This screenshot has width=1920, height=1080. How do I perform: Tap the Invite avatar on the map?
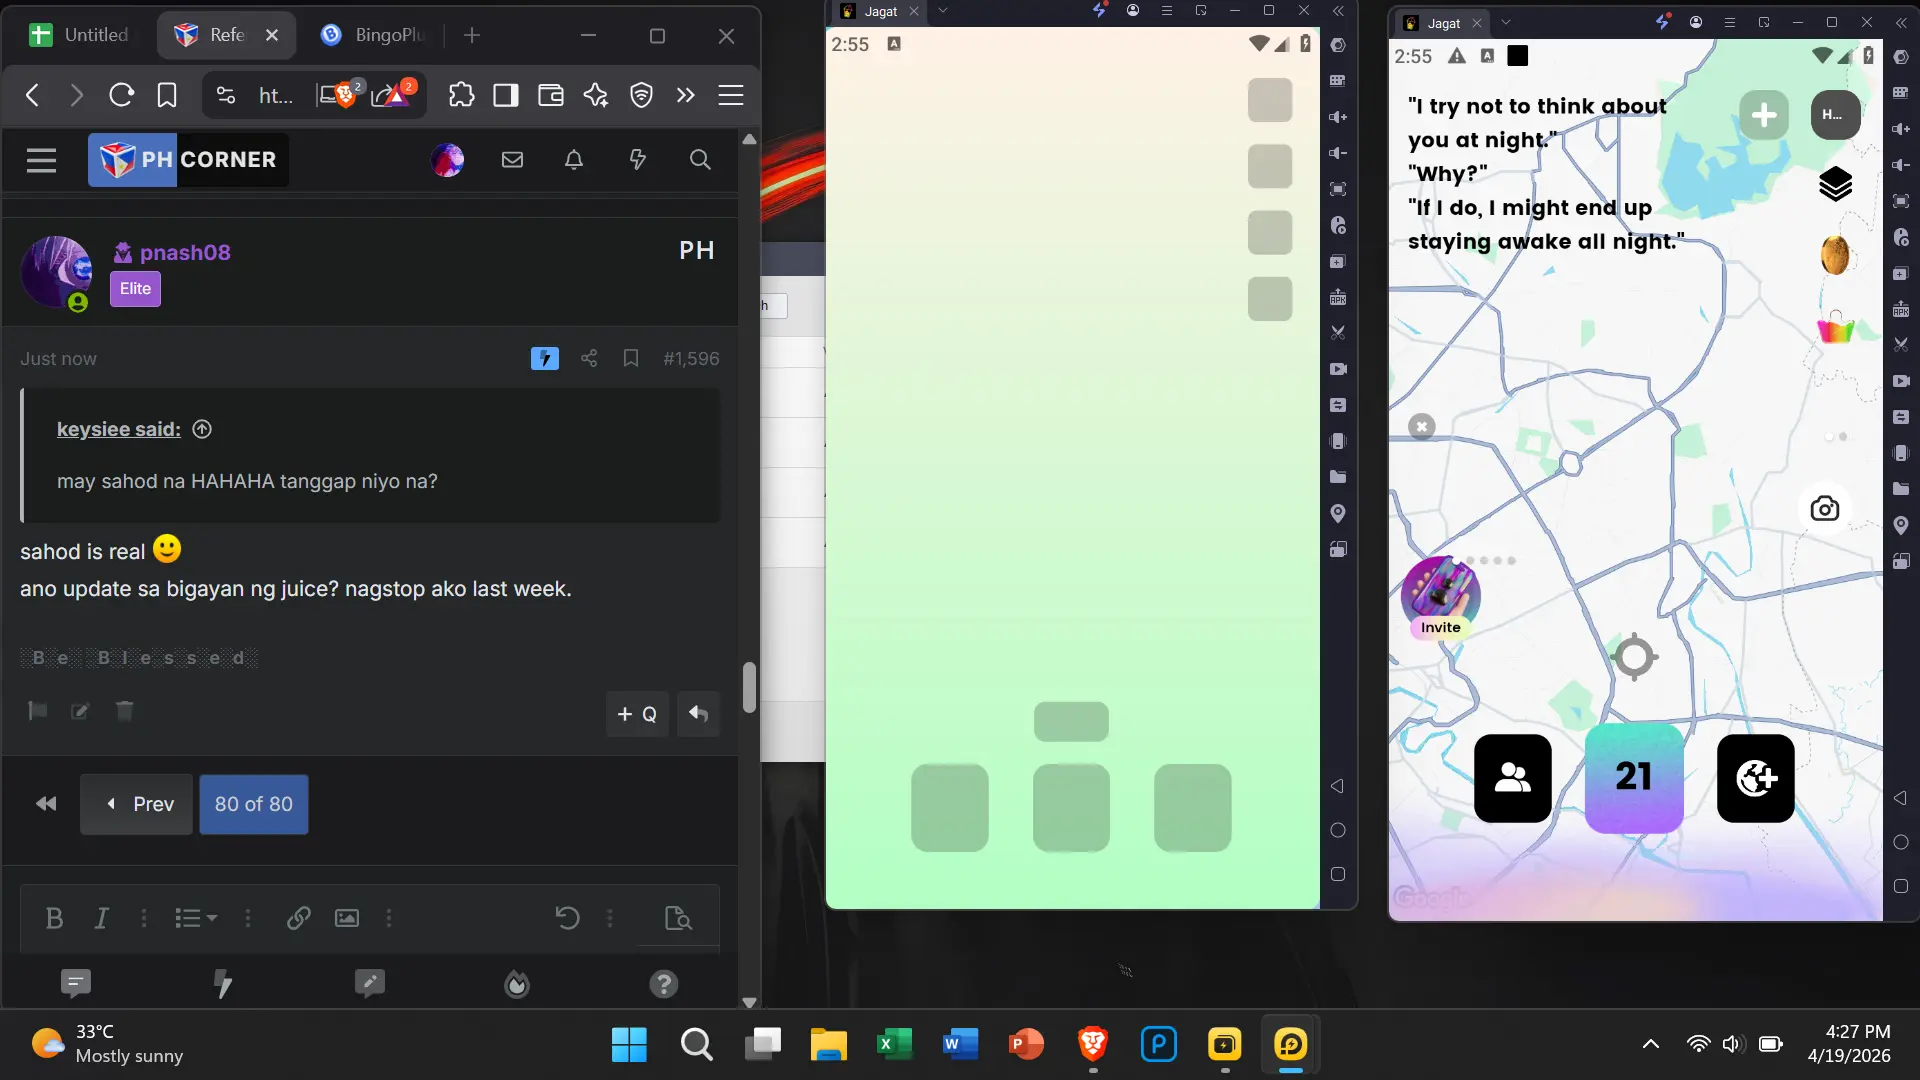[x=1440, y=597]
